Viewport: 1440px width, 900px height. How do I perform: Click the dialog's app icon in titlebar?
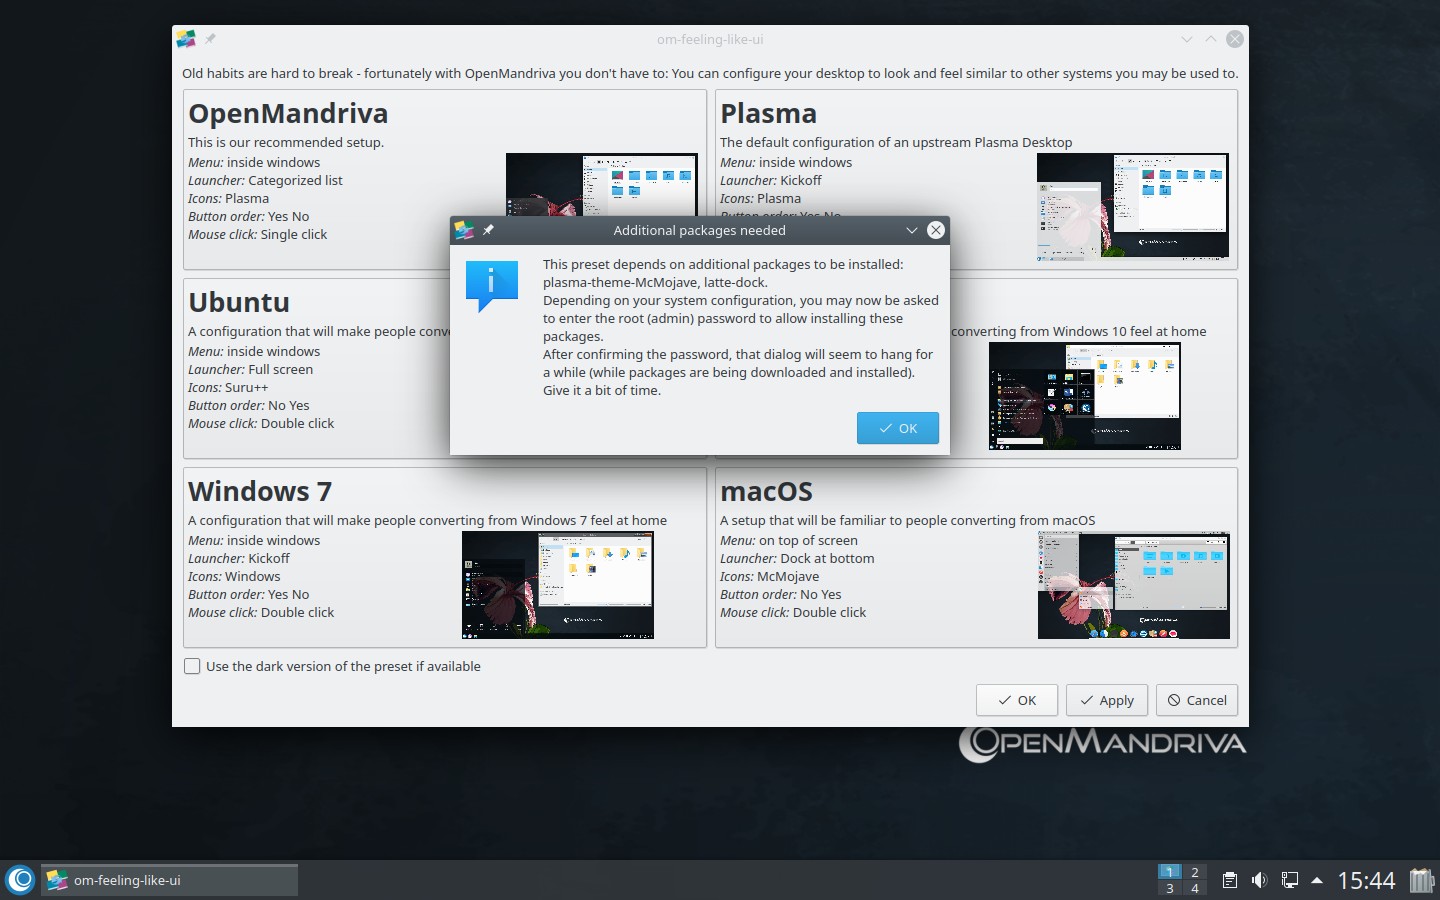pos(464,230)
